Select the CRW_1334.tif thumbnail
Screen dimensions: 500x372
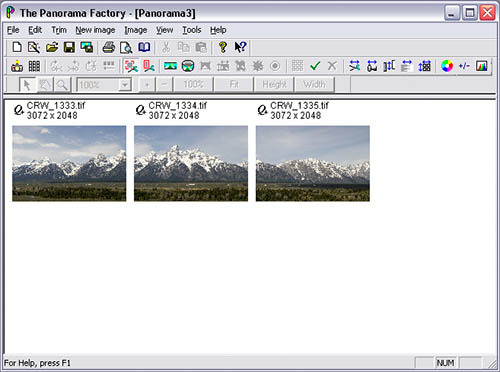pos(191,163)
